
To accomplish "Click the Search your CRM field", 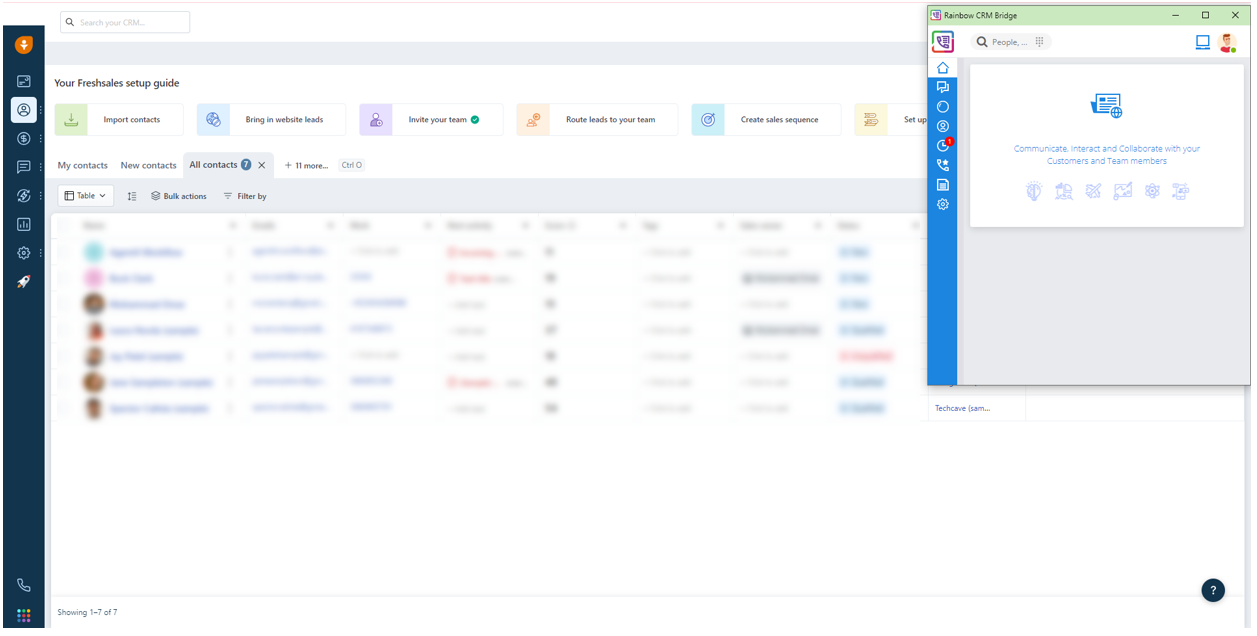I will 125,22.
